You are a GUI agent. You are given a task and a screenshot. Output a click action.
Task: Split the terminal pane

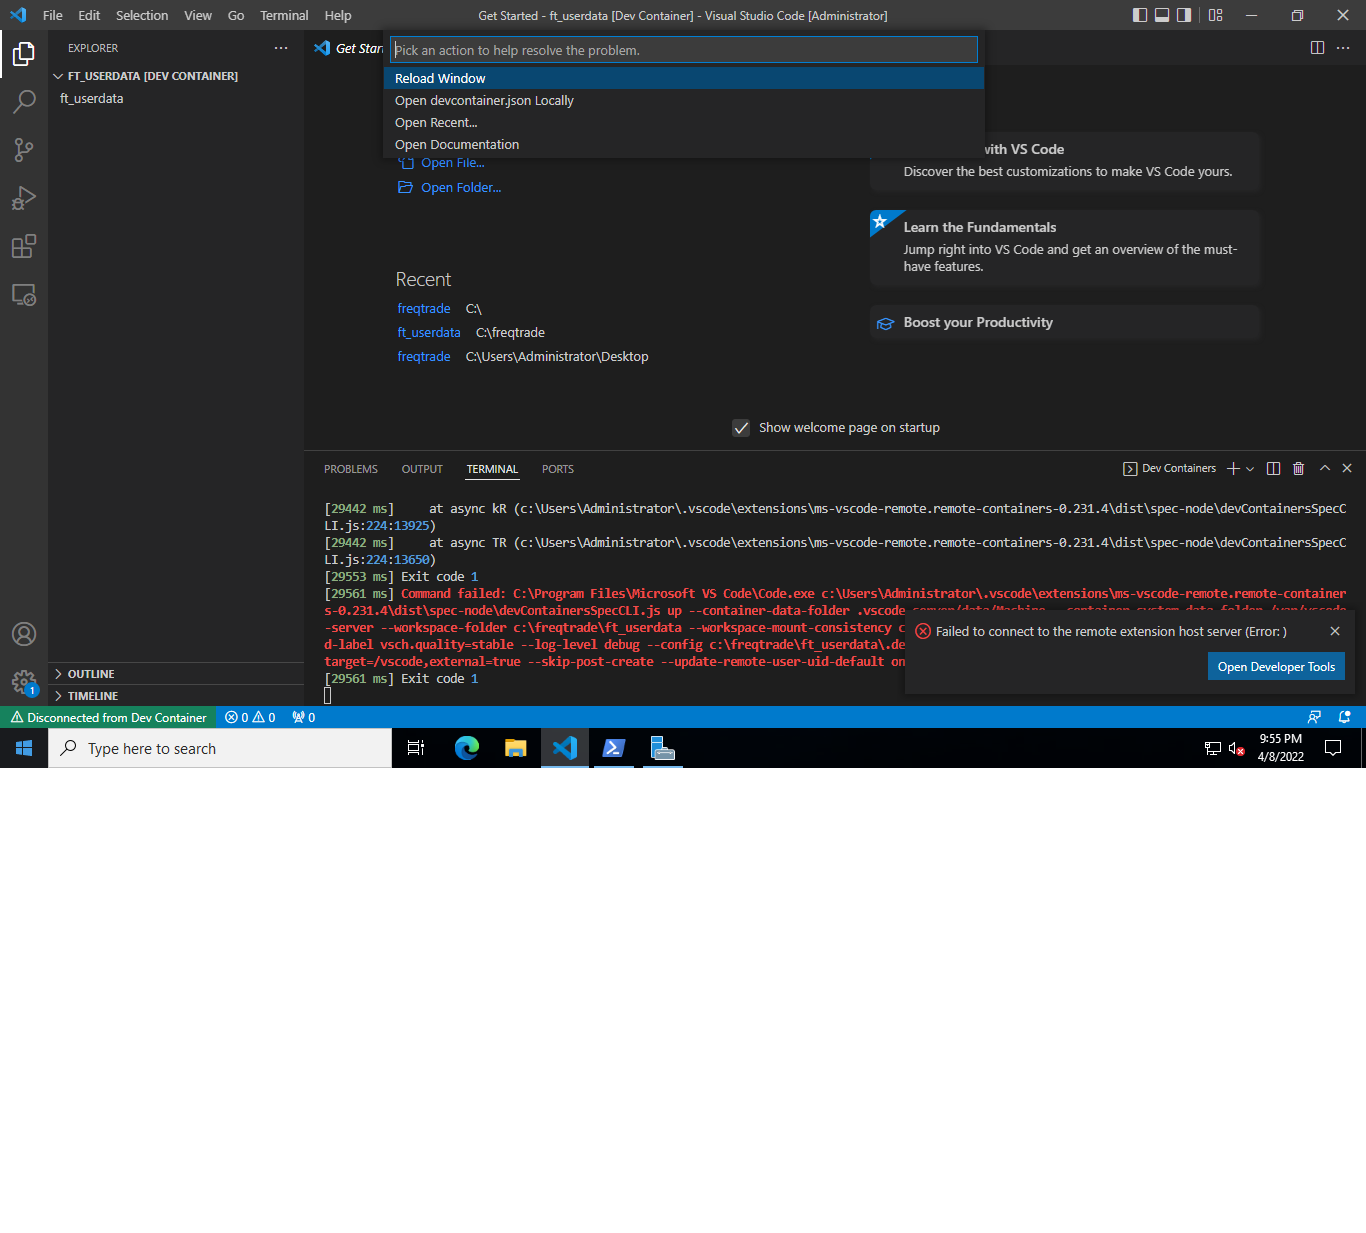(1273, 468)
